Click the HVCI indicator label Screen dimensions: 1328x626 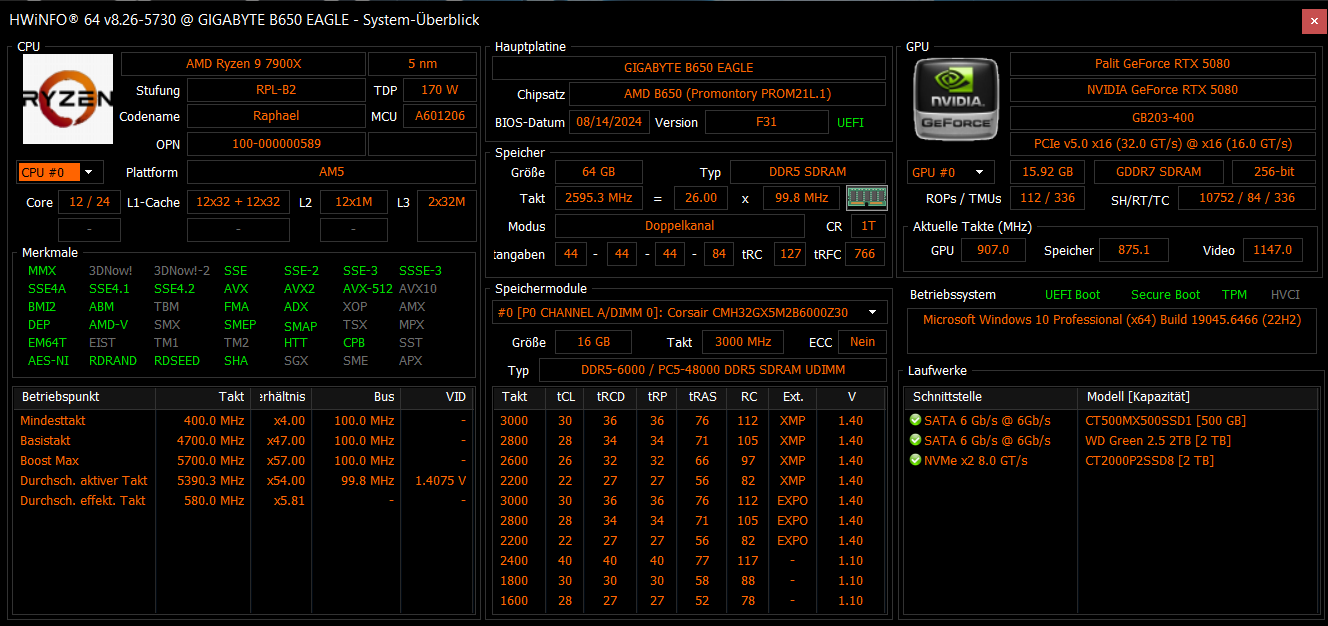click(1286, 295)
